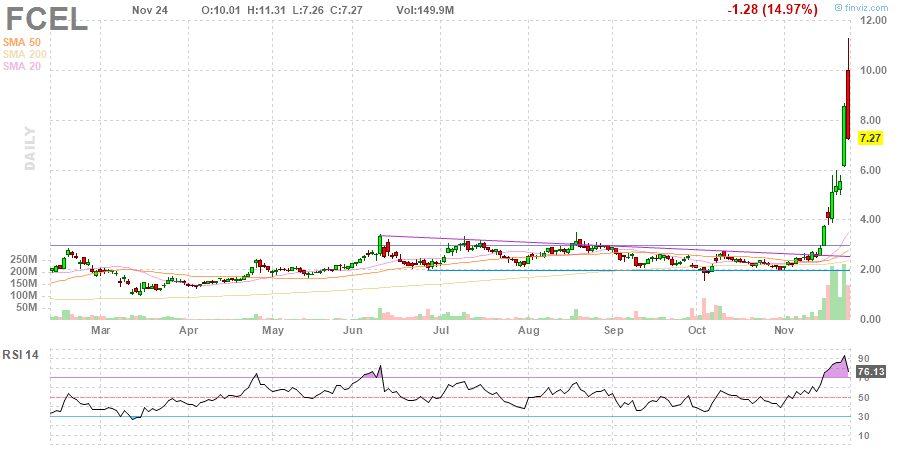
Task: Click the 4.00 price axis label
Action: (x=871, y=219)
